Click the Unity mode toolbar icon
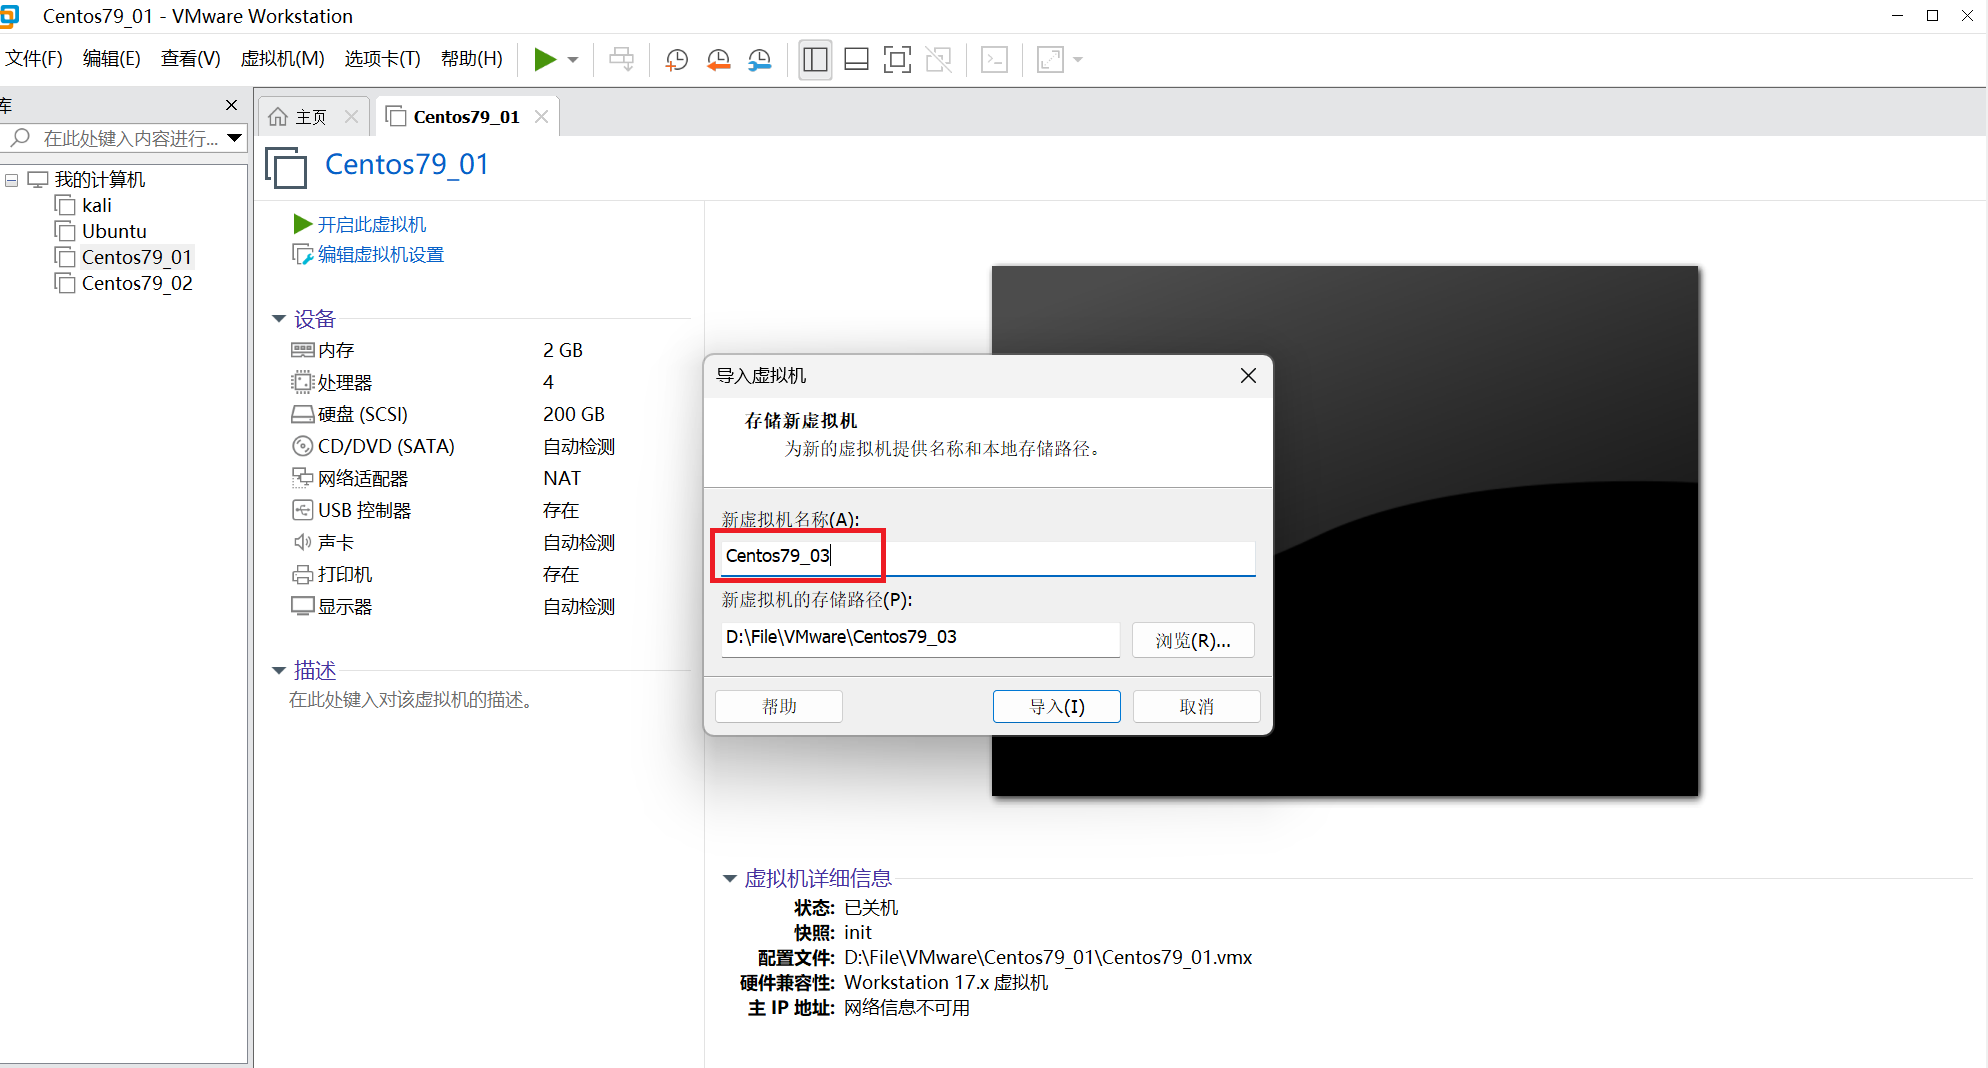The height and width of the screenshot is (1068, 1988). (x=938, y=60)
